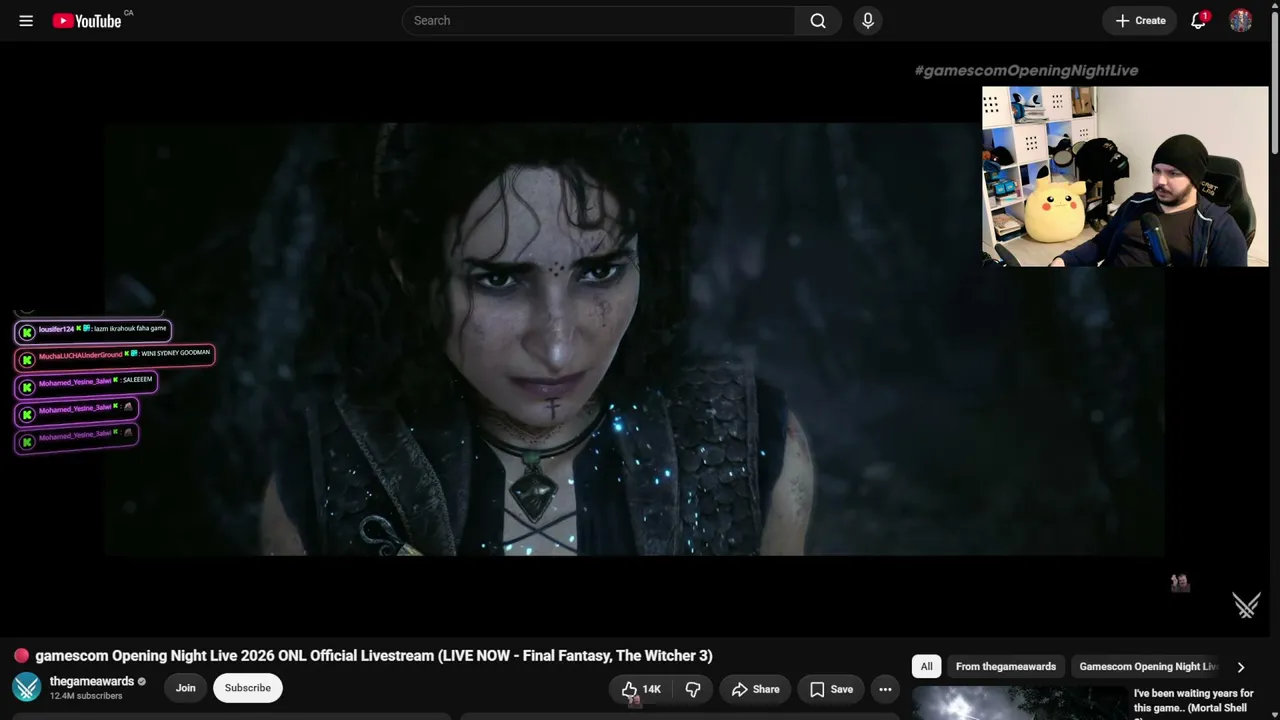1280x720 pixels.
Task: Click the #gamescomOpeningNightLive hashtag overlay
Action: tap(1026, 70)
